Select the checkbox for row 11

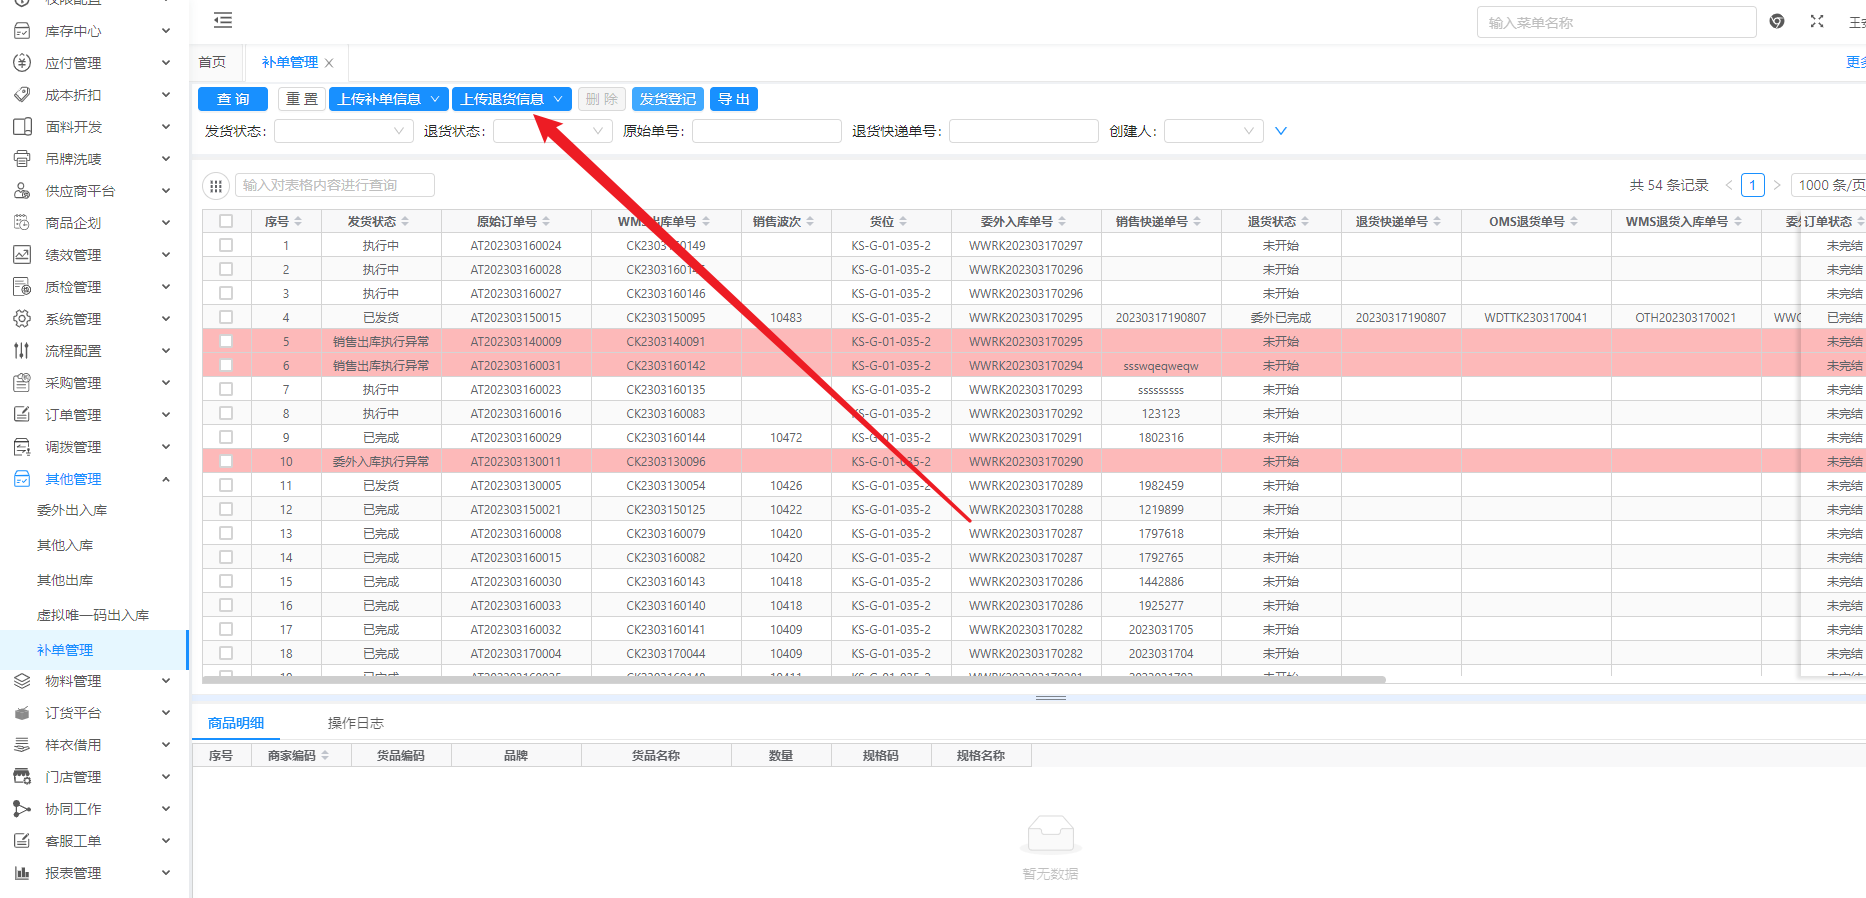click(x=226, y=486)
